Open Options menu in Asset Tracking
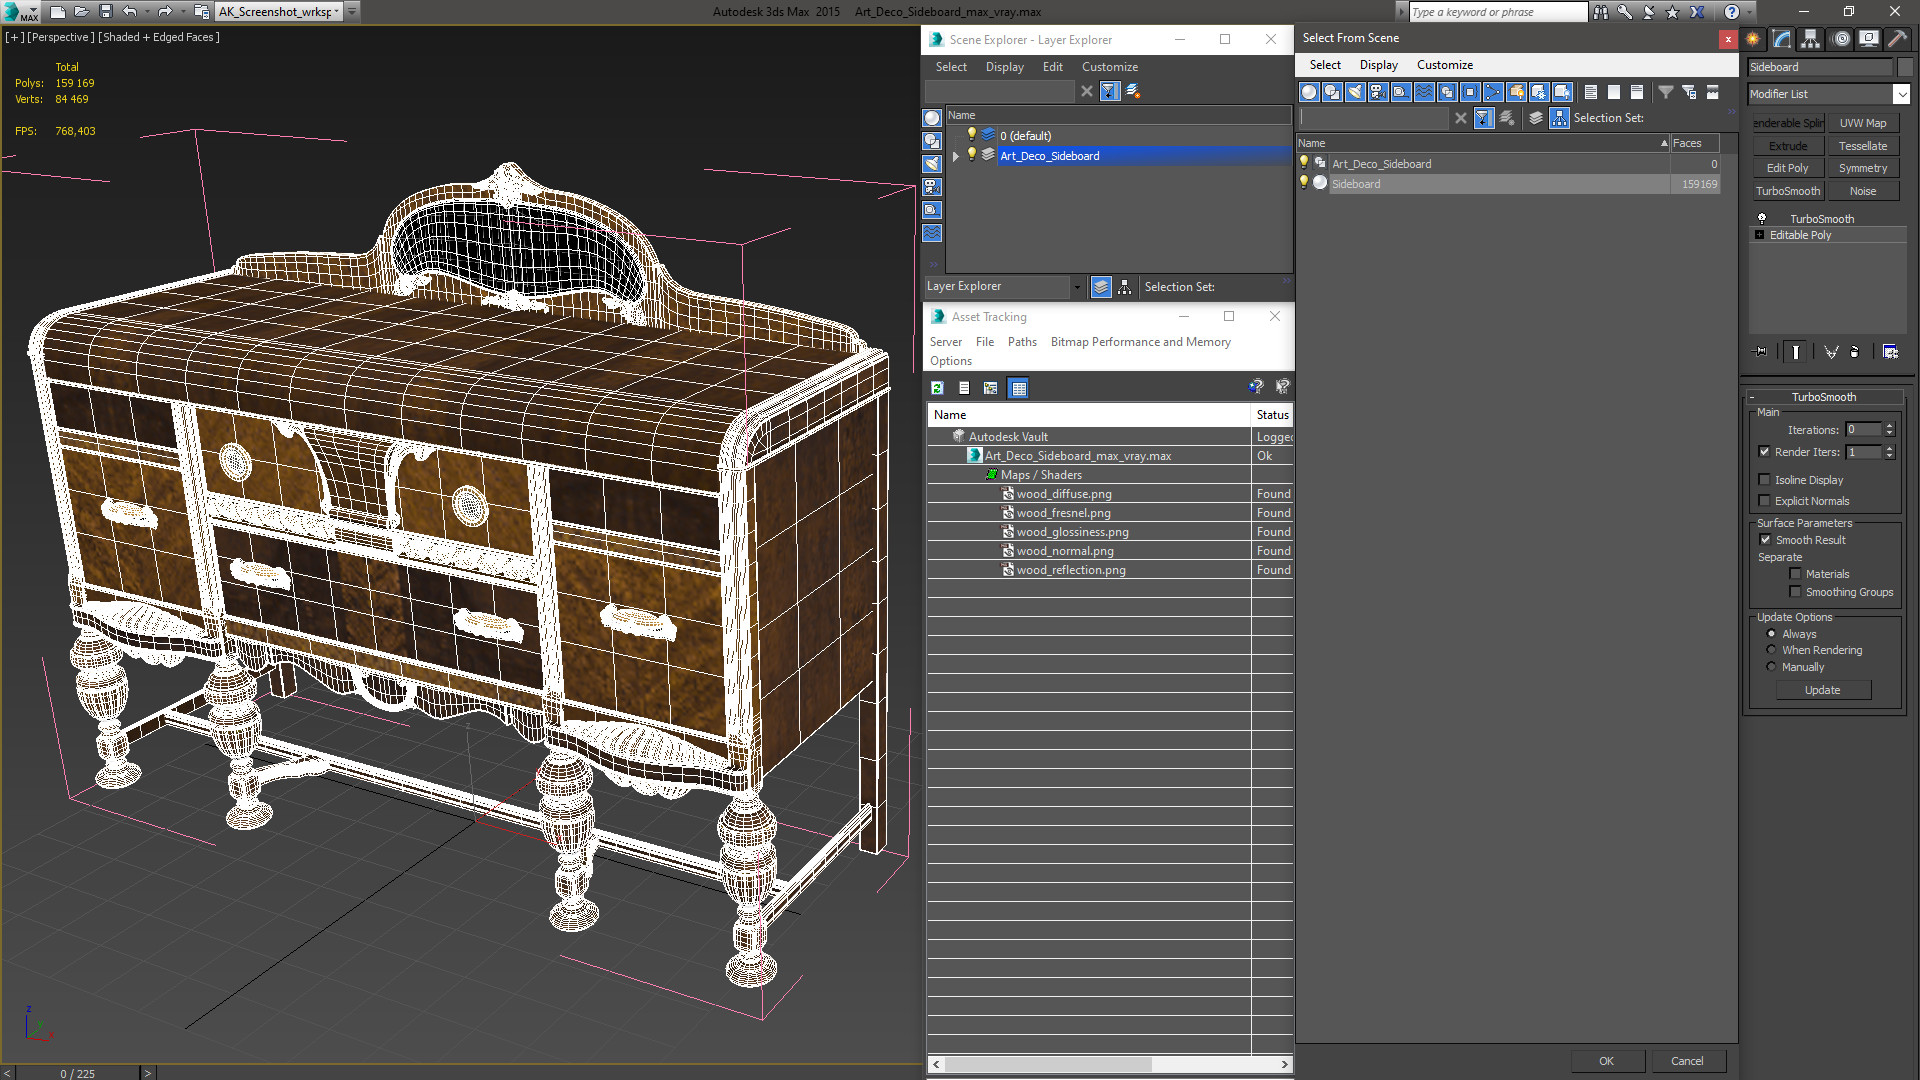 950,361
